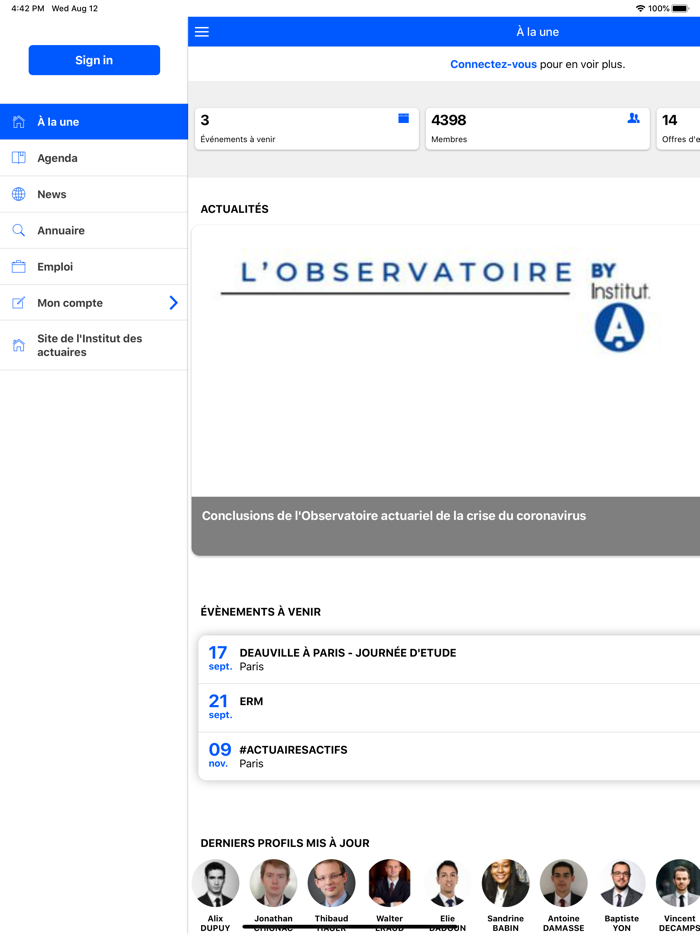Open Antoine DAMASSE's profile photo
This screenshot has height=934, width=700.
tap(564, 883)
